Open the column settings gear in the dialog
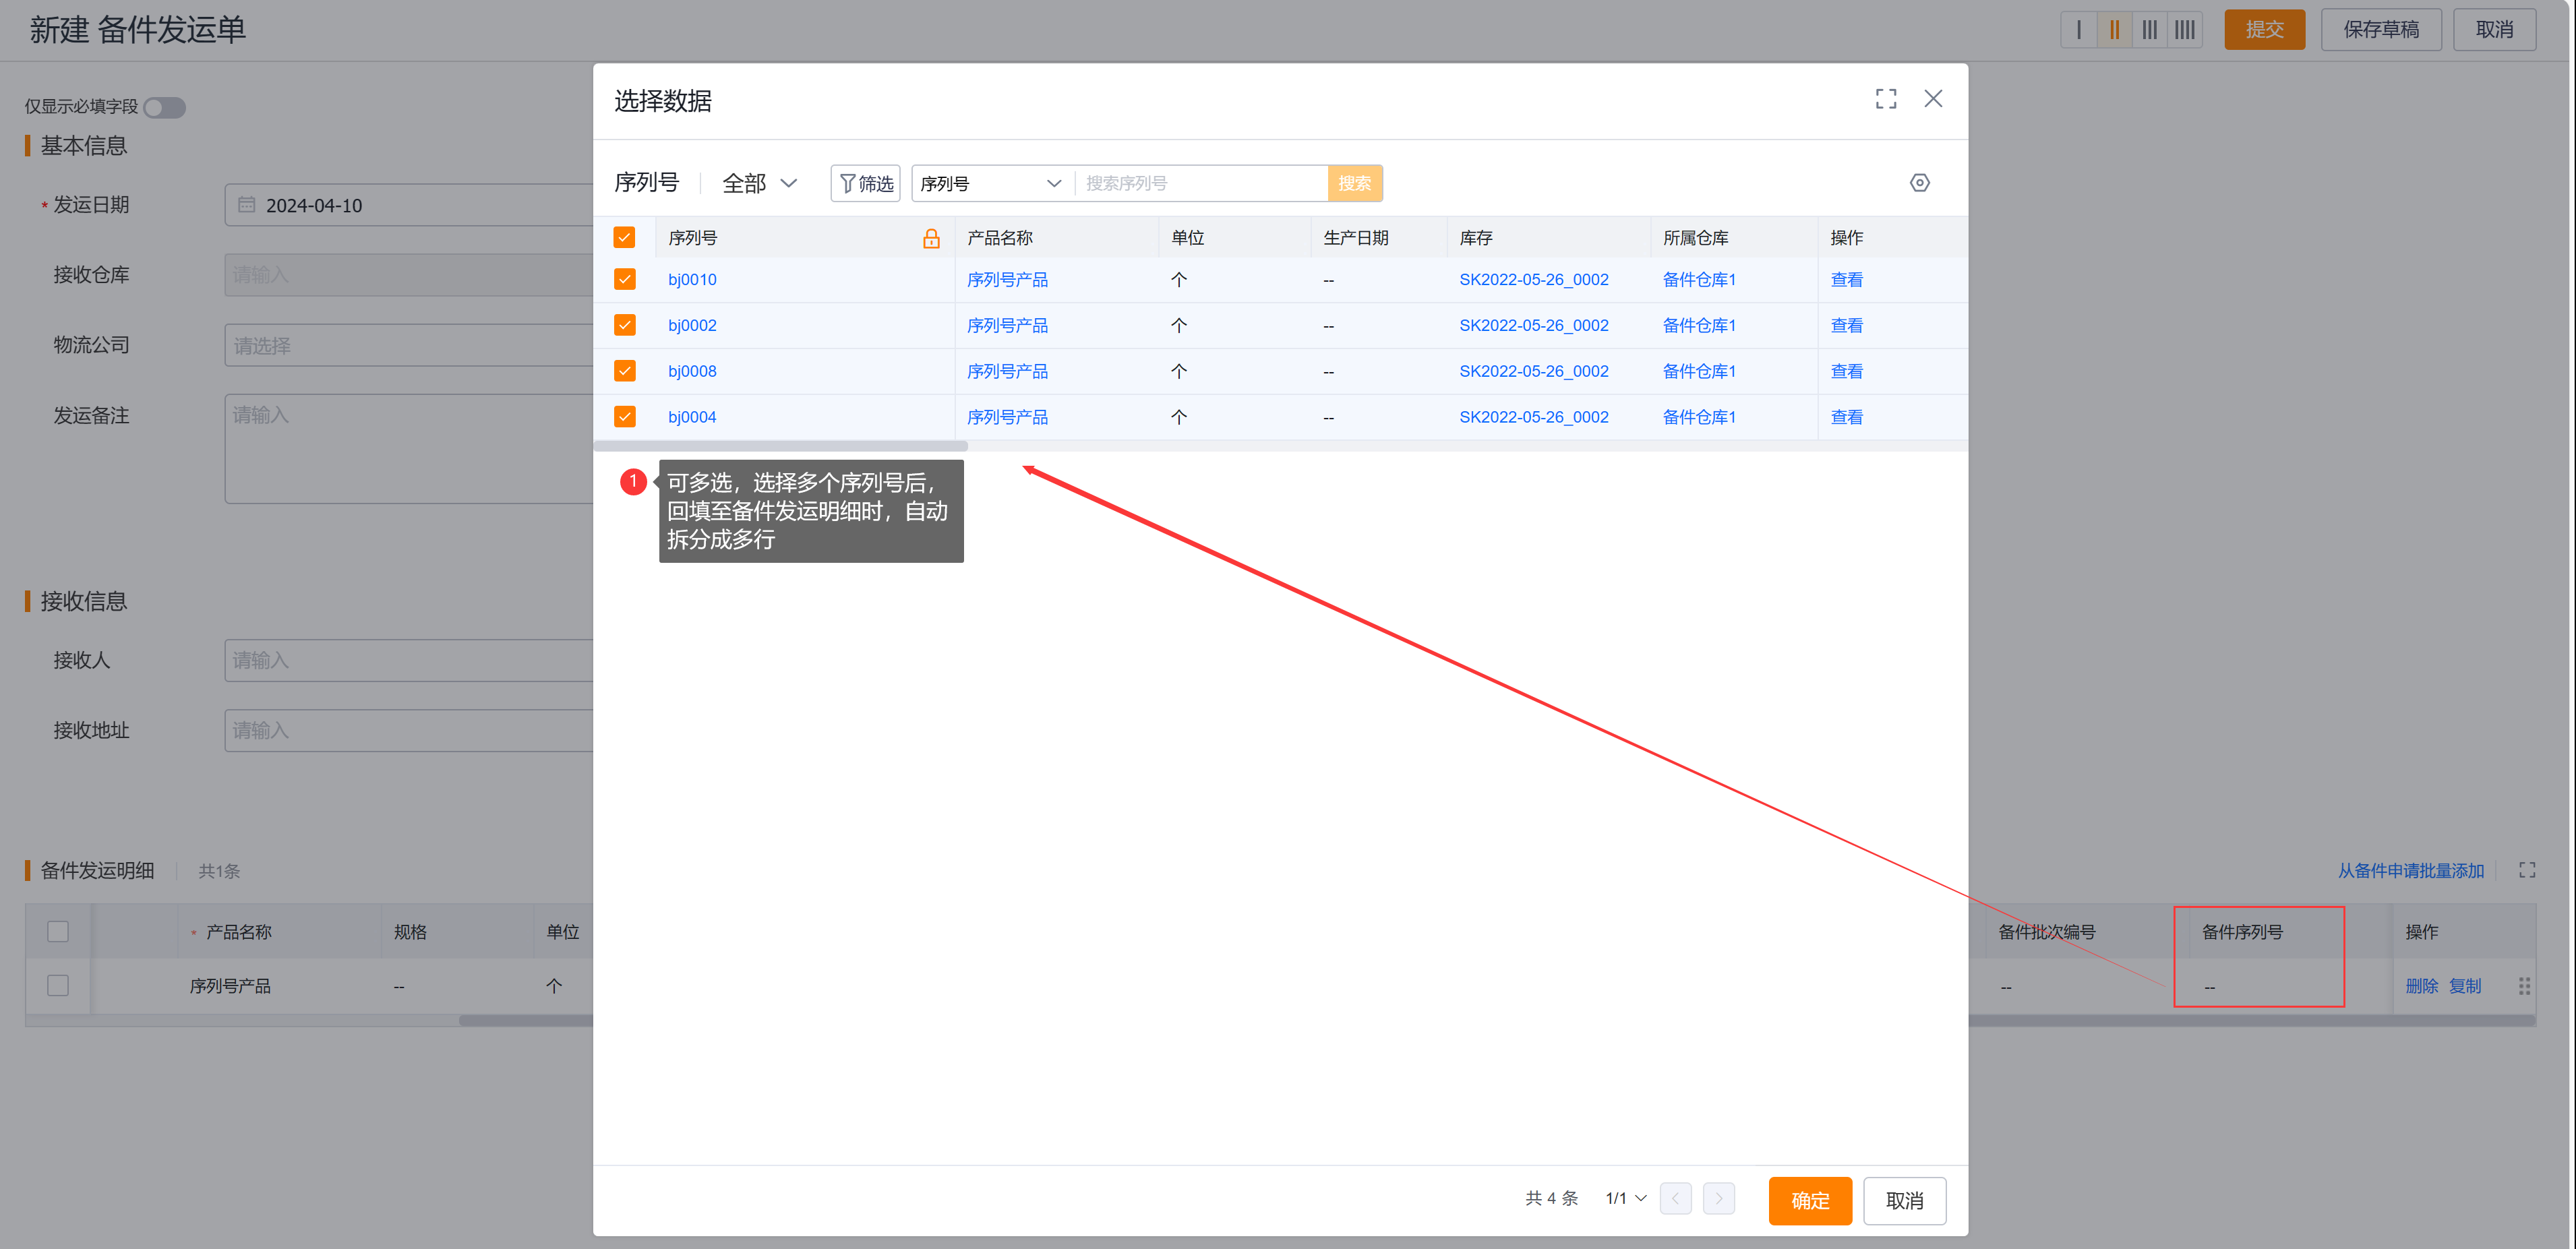The height and width of the screenshot is (1249, 2576). coord(1919,182)
